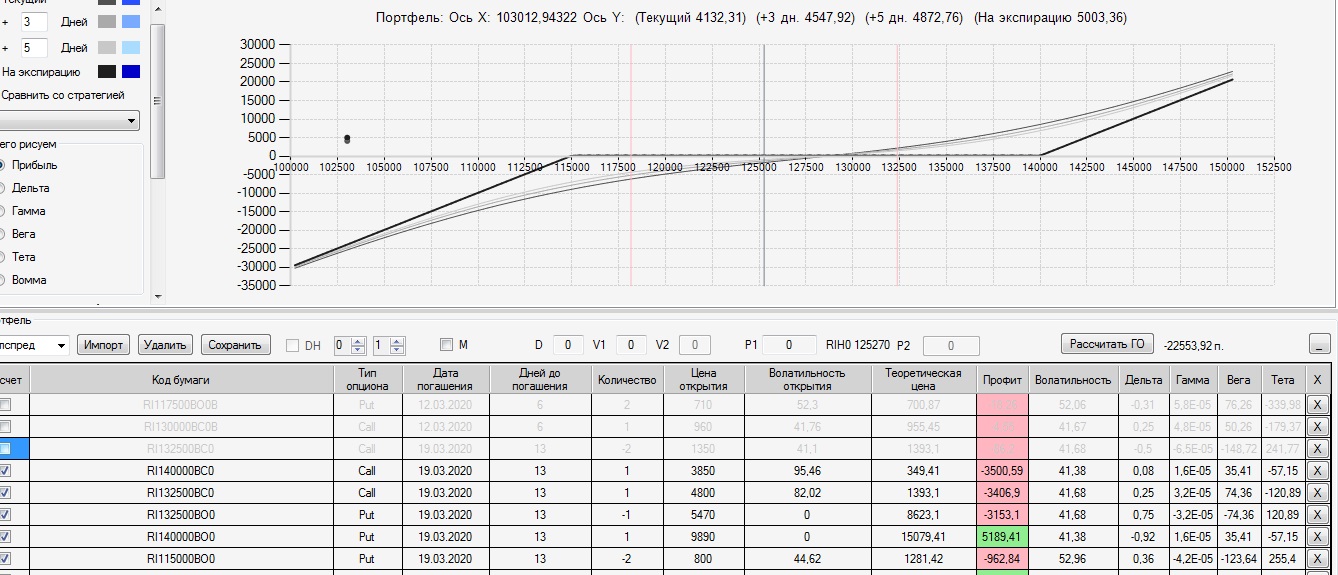The width and height of the screenshot is (1338, 575).
Task: Uncheck the RI140000BO0 Put row checkbox
Action: click(5, 536)
